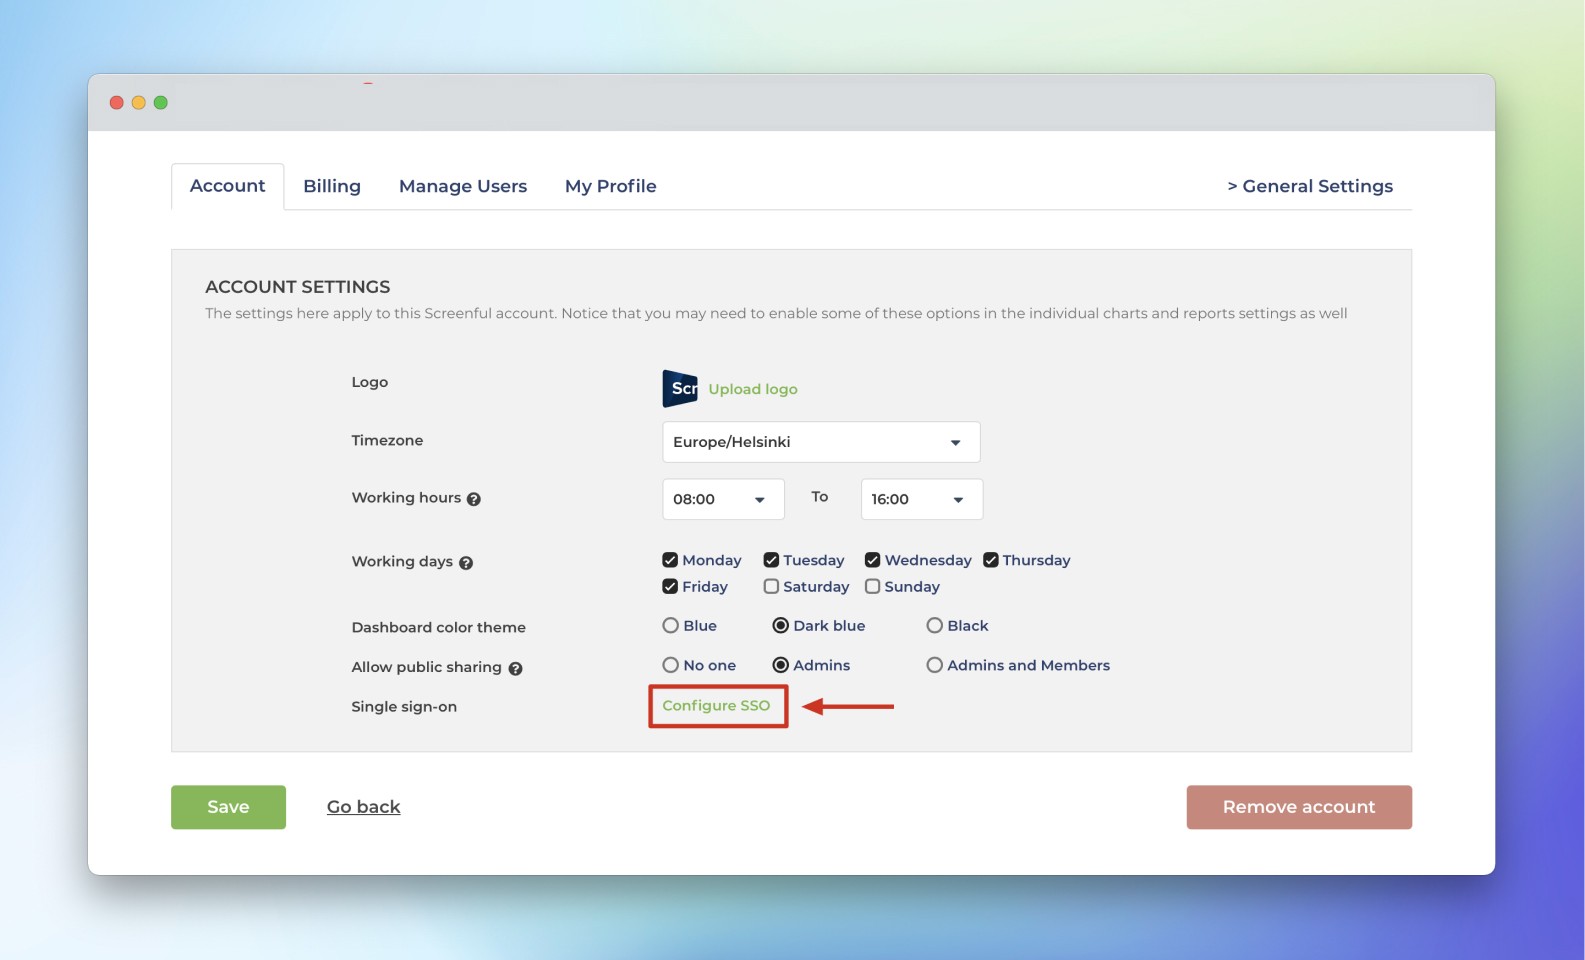
Task: Click the Go back link
Action: click(363, 807)
